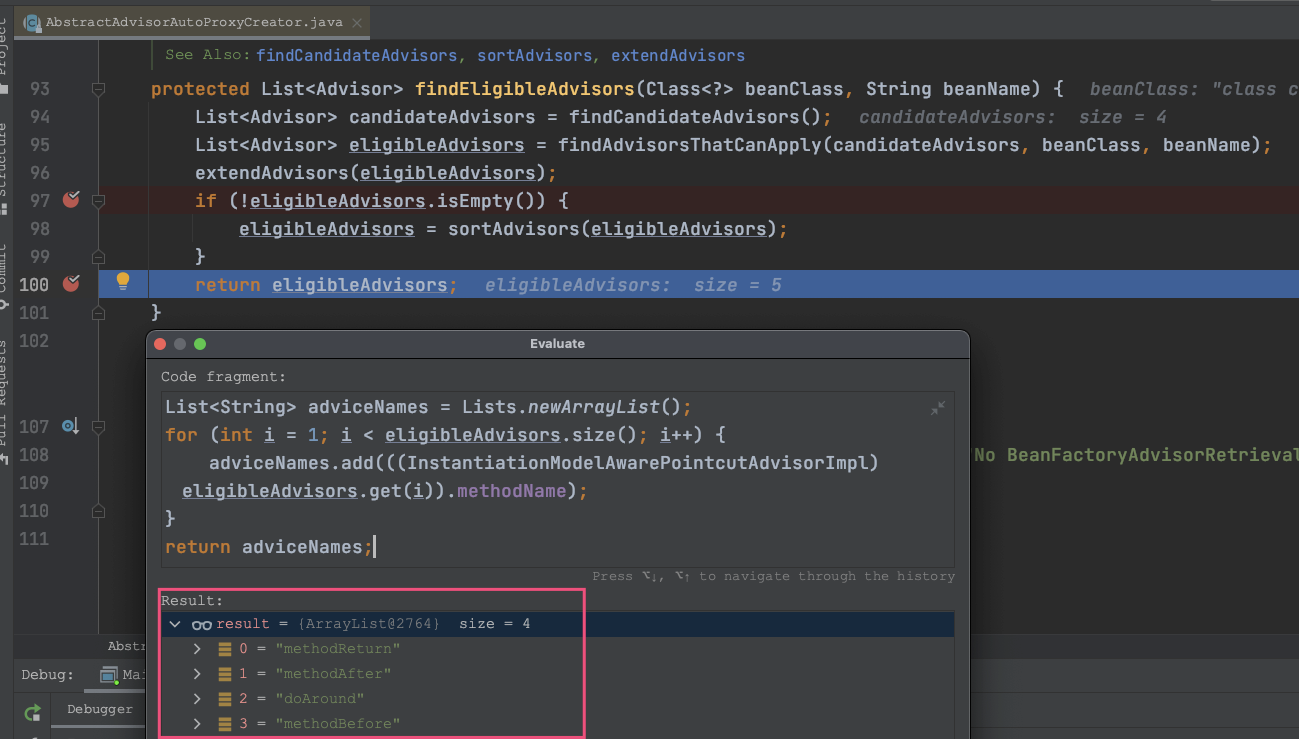Select the result = {ArrayList@2764} row
Viewport: 1299px width, 739px height.
click(558, 624)
